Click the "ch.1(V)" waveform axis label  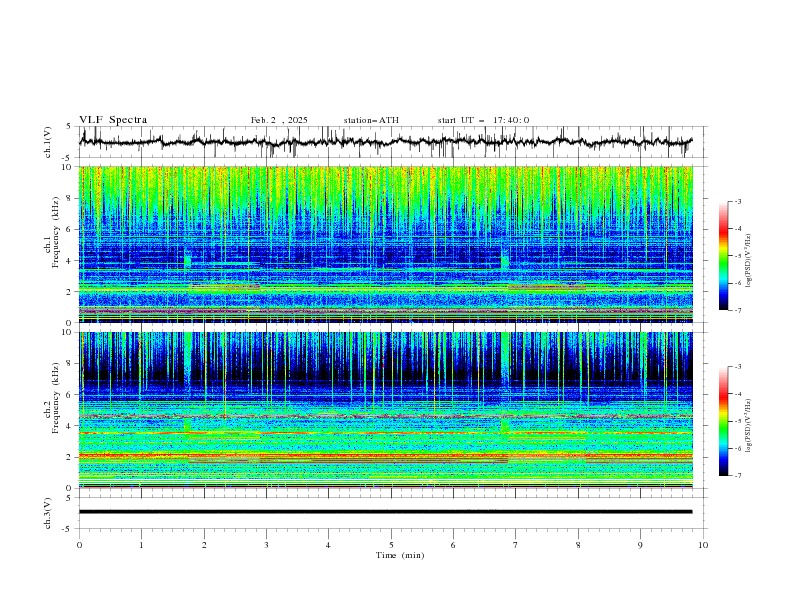(48, 142)
